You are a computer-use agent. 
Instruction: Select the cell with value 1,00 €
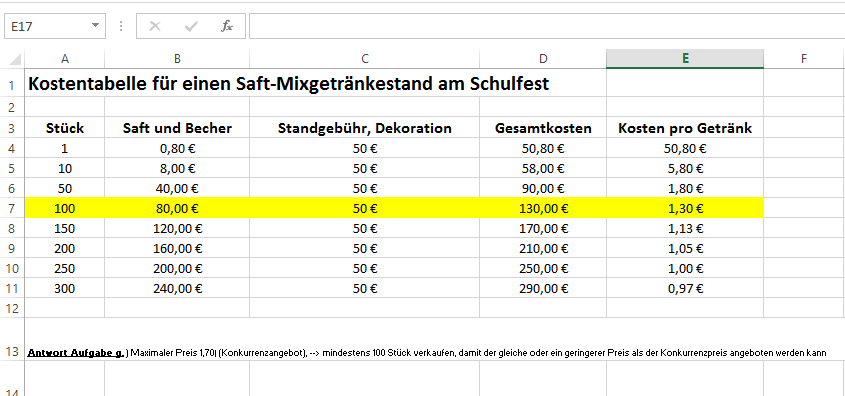coord(685,268)
